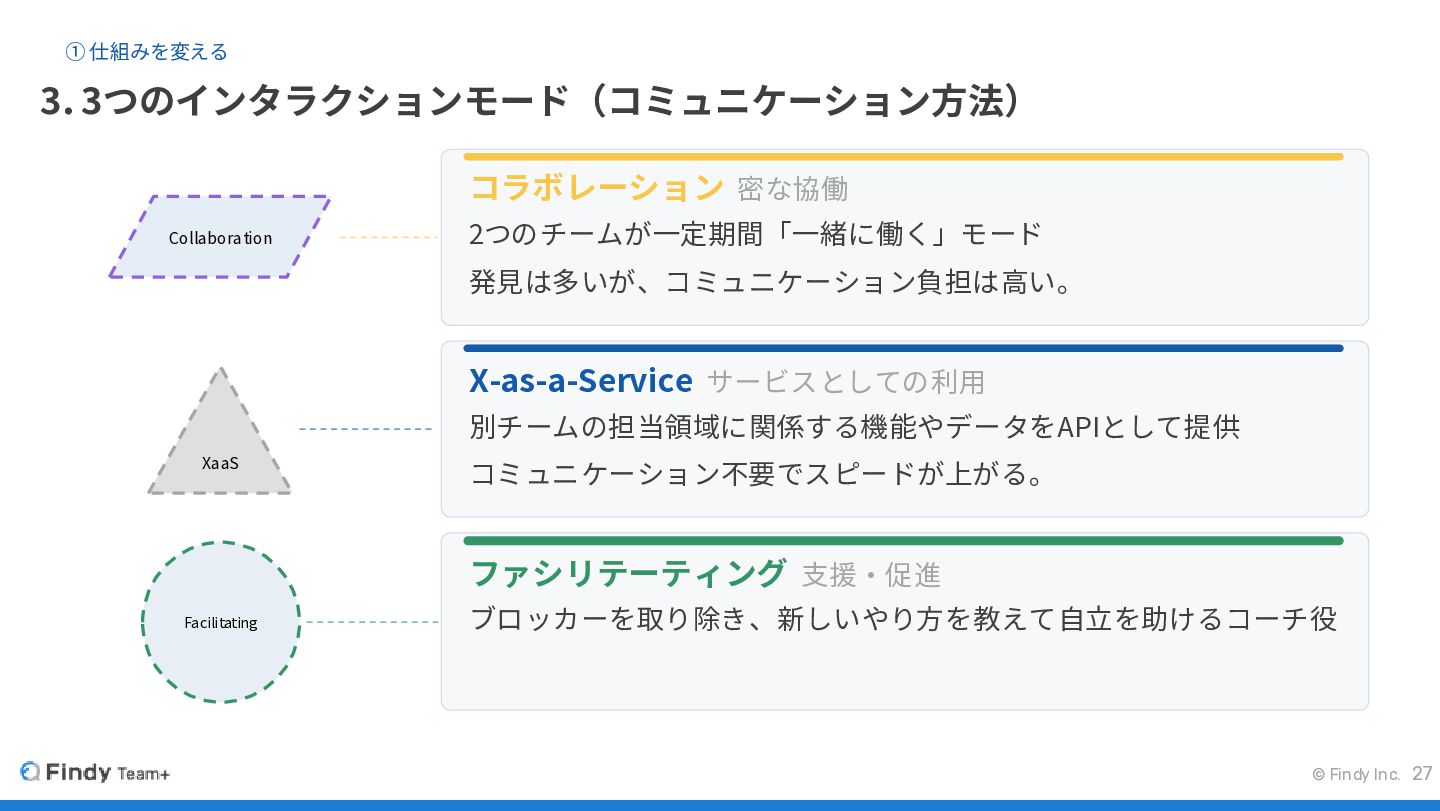Select the blue bar atop X-as-a-Service card
This screenshot has height=811, width=1440.
(902, 349)
